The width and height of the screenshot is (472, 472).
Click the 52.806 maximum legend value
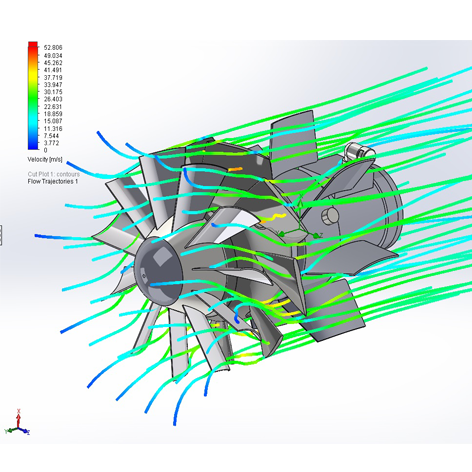coord(53,48)
